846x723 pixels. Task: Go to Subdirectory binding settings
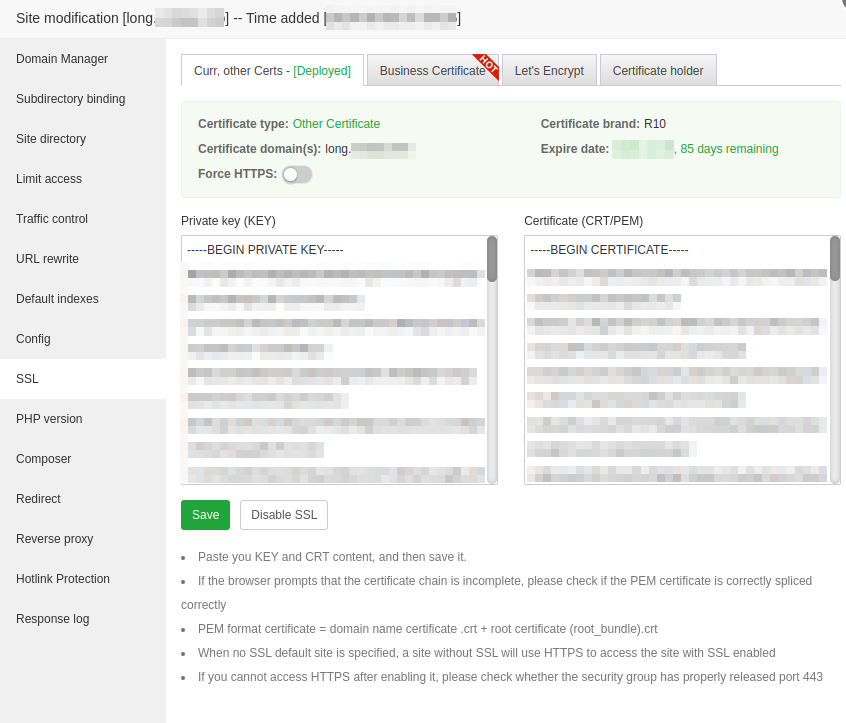71,99
